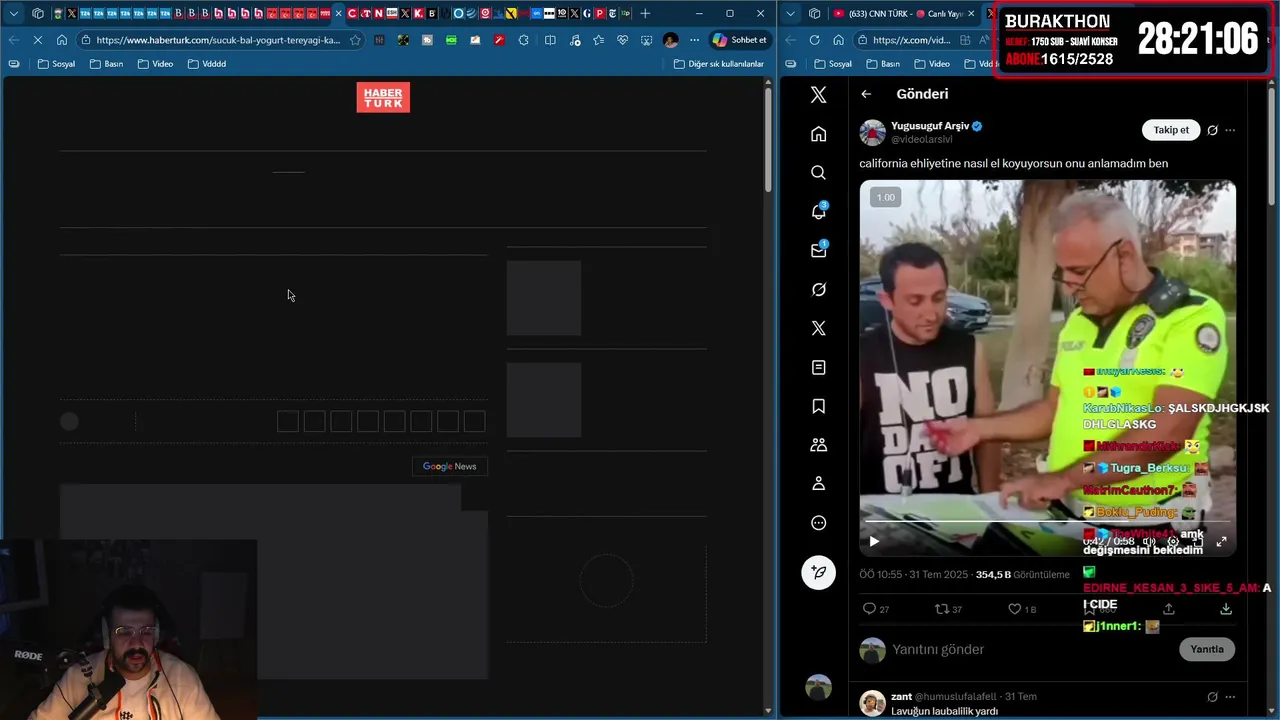The width and height of the screenshot is (1280, 720).
Task: Open a new tab with plus button
Action: click(645, 13)
